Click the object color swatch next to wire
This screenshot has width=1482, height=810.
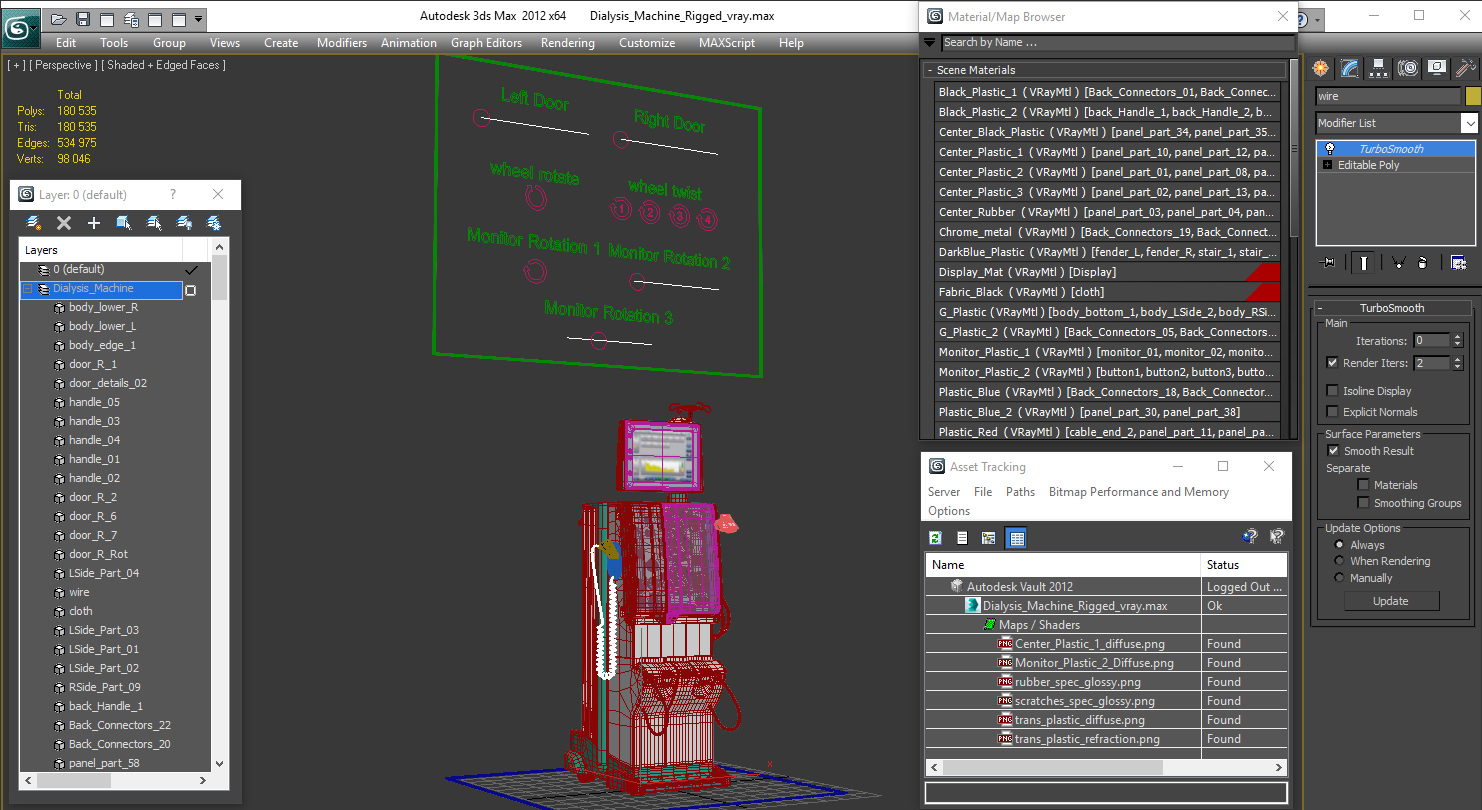pyautogui.click(x=1472, y=96)
